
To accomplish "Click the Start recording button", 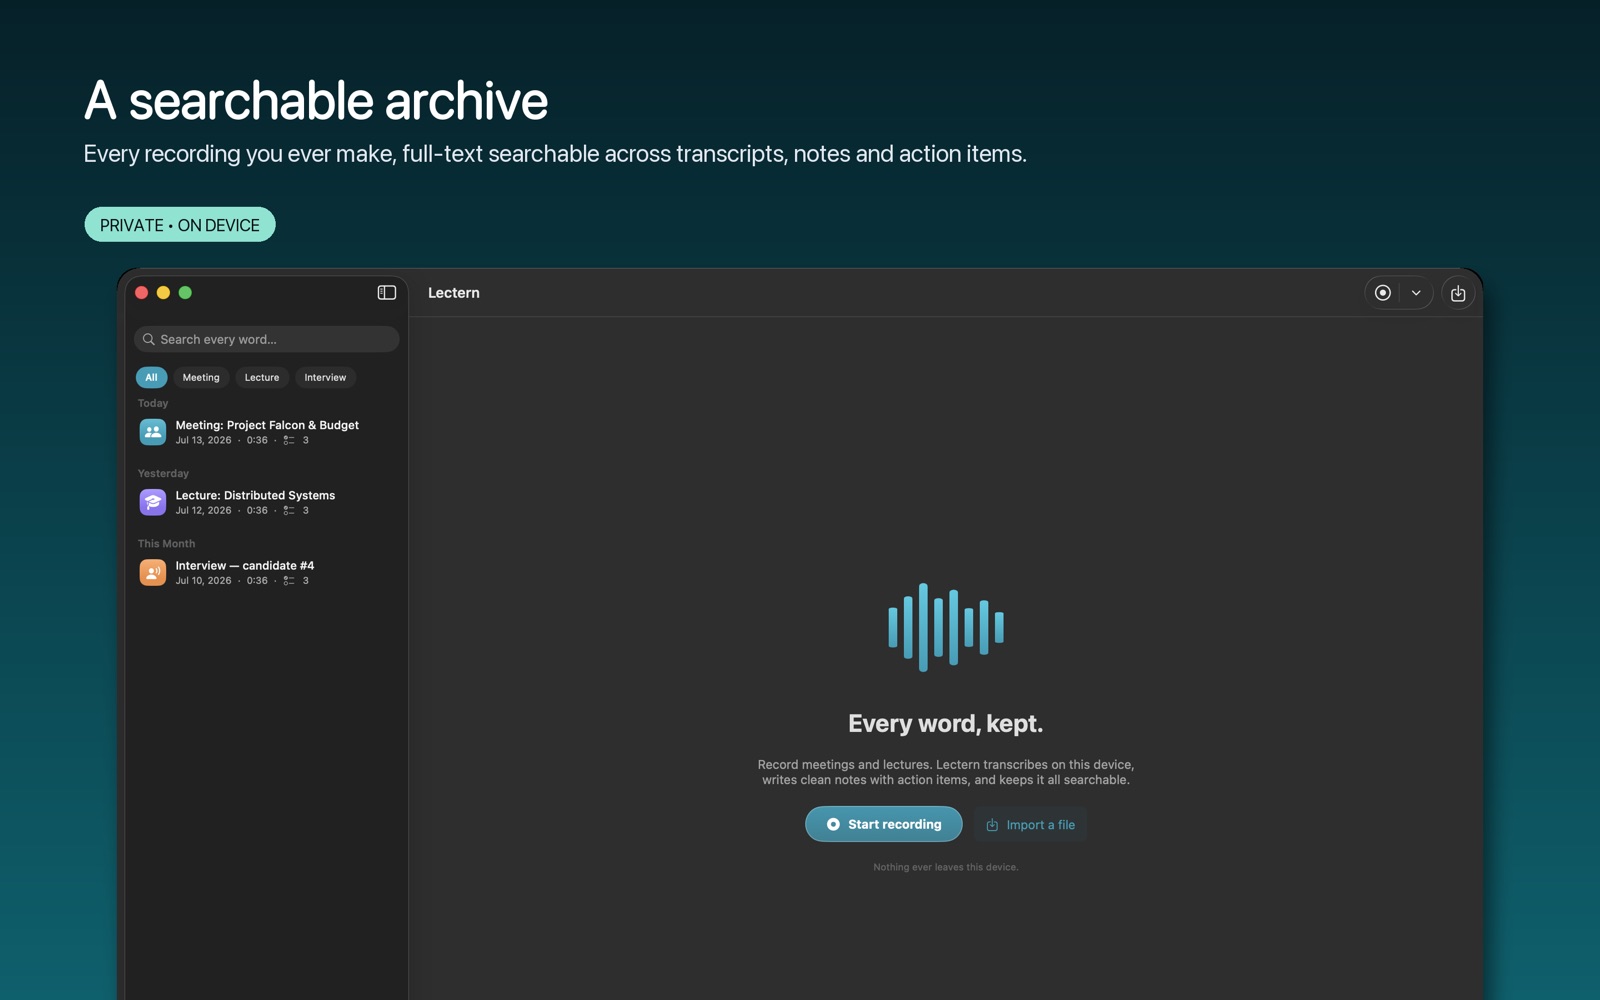I will coord(884,824).
